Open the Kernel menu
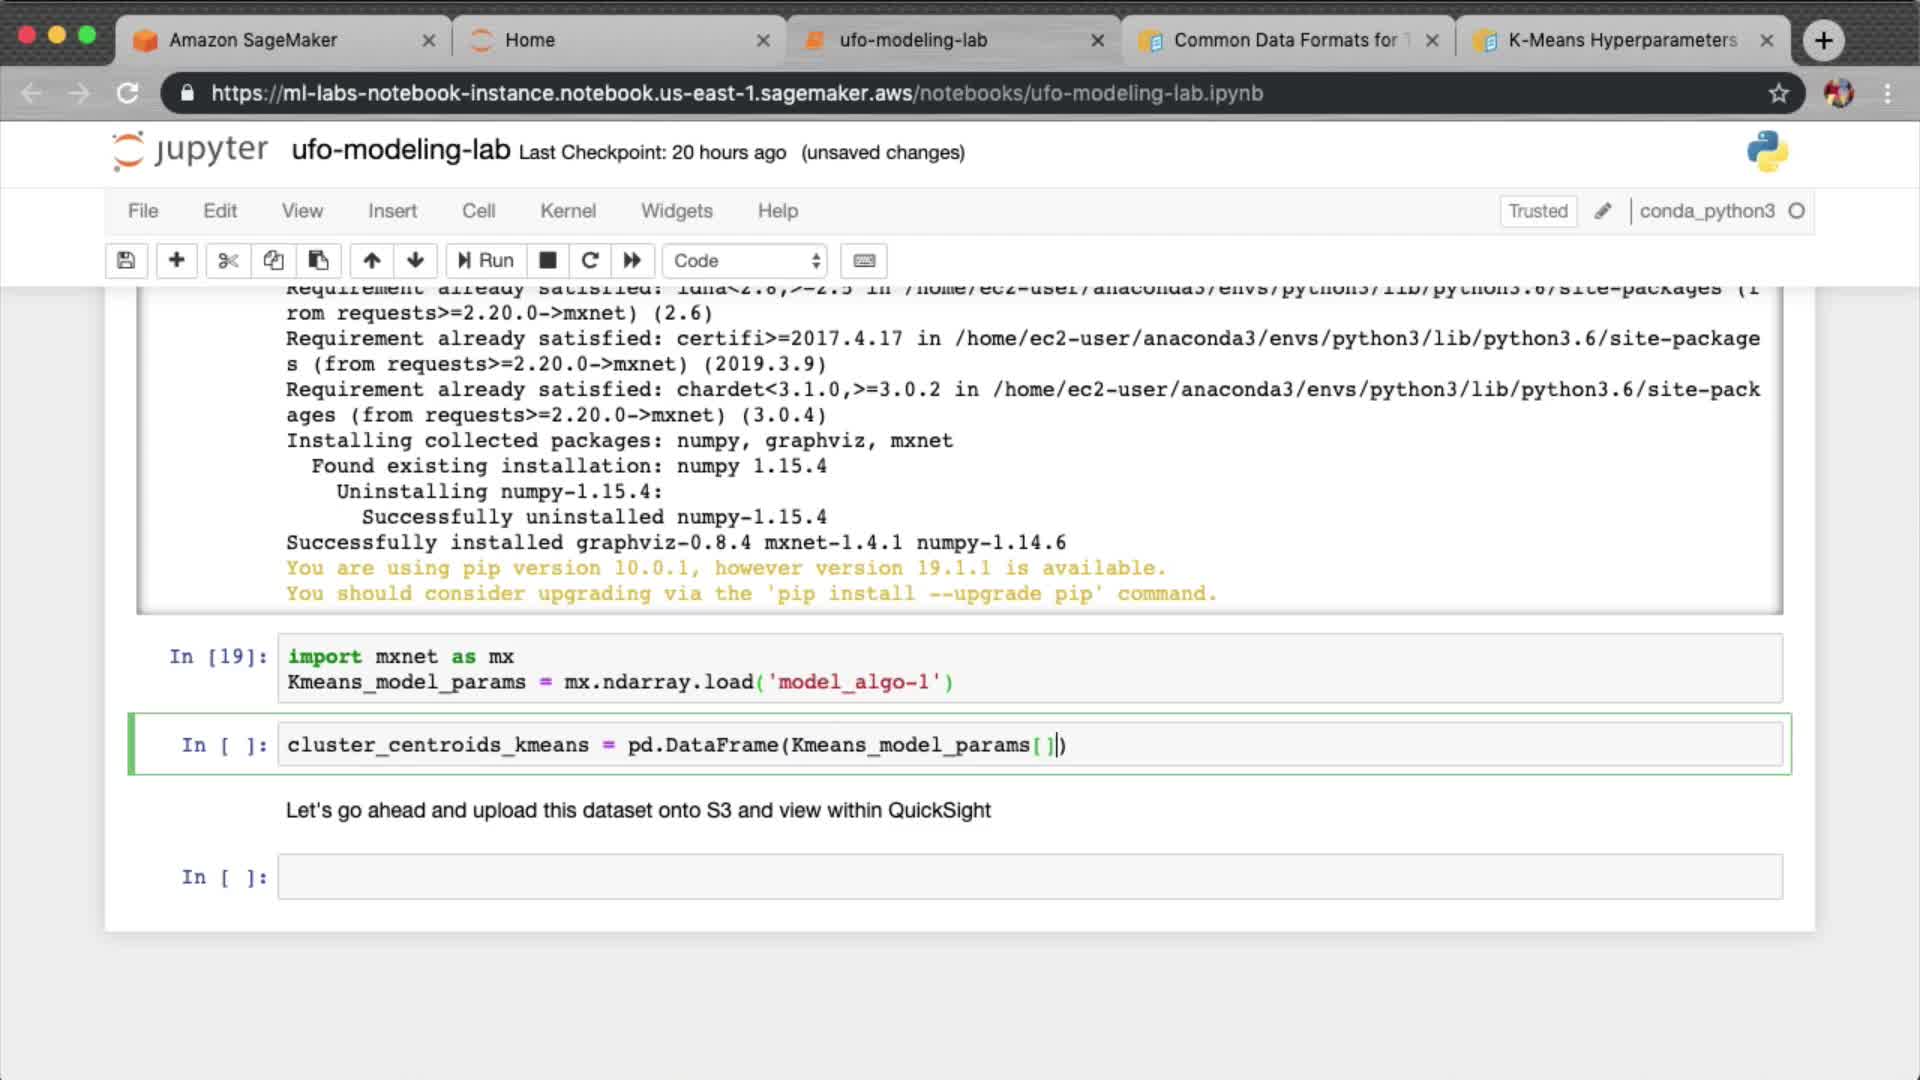This screenshot has width=1920, height=1080. click(567, 211)
